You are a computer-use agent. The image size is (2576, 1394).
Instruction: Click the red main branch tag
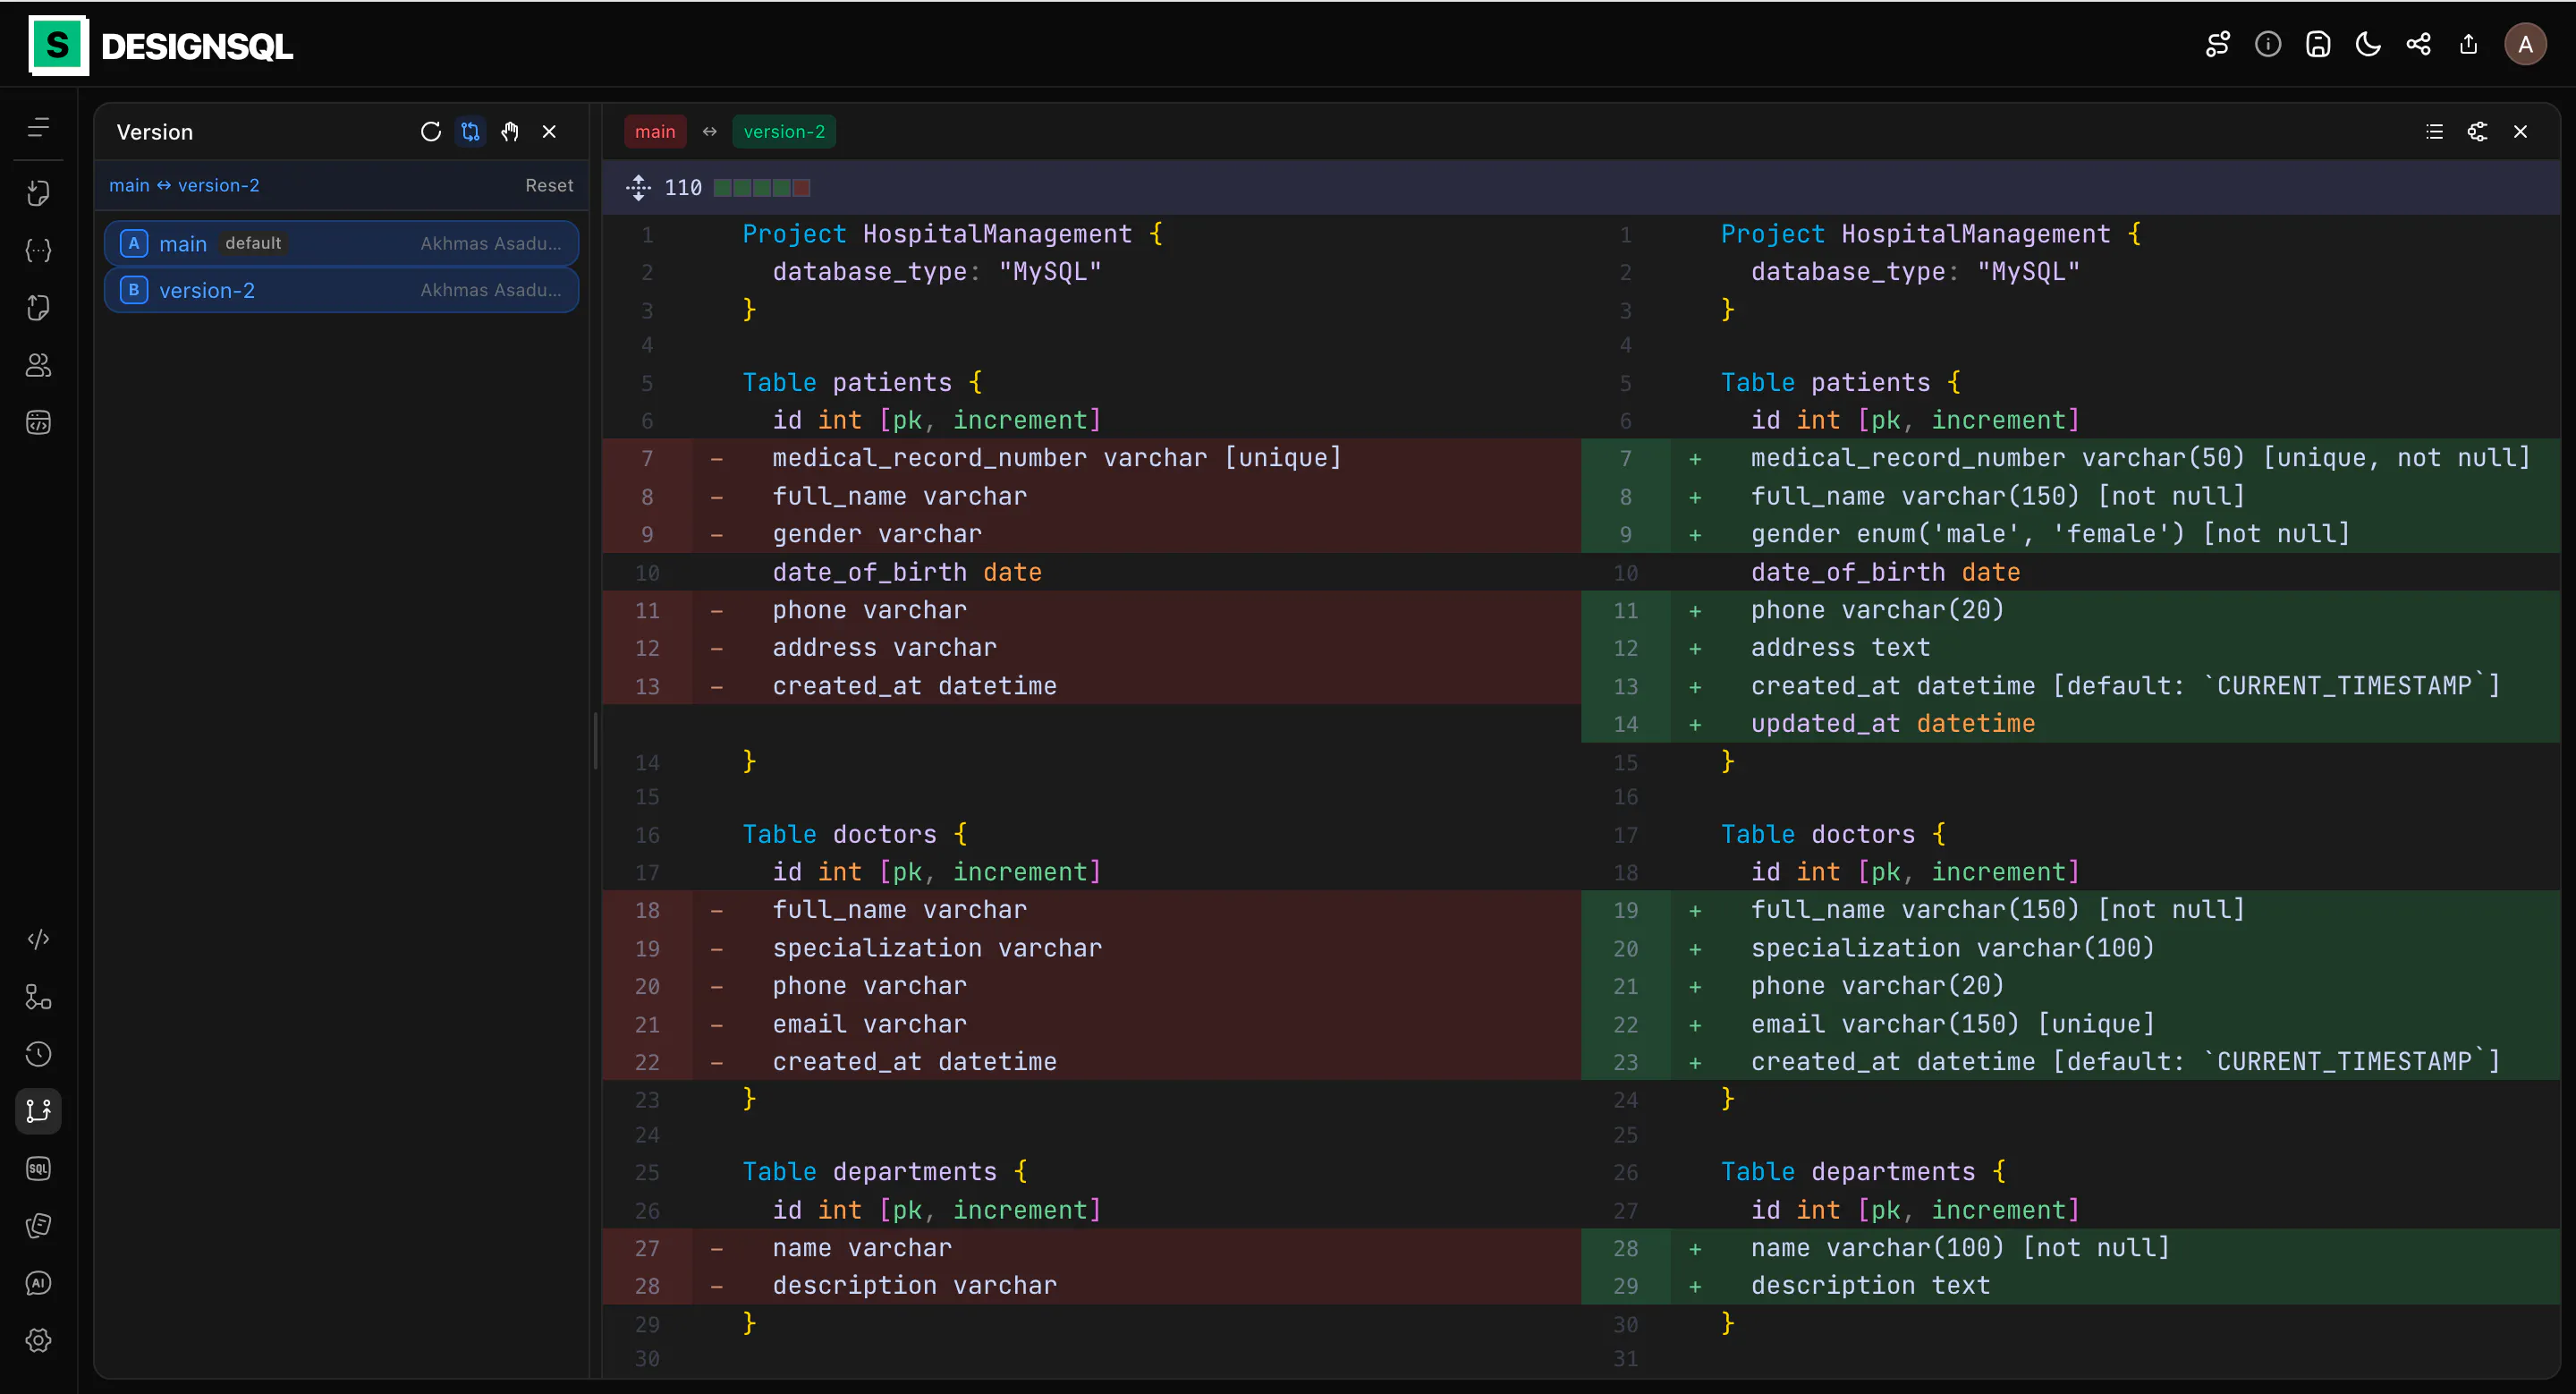[x=655, y=132]
